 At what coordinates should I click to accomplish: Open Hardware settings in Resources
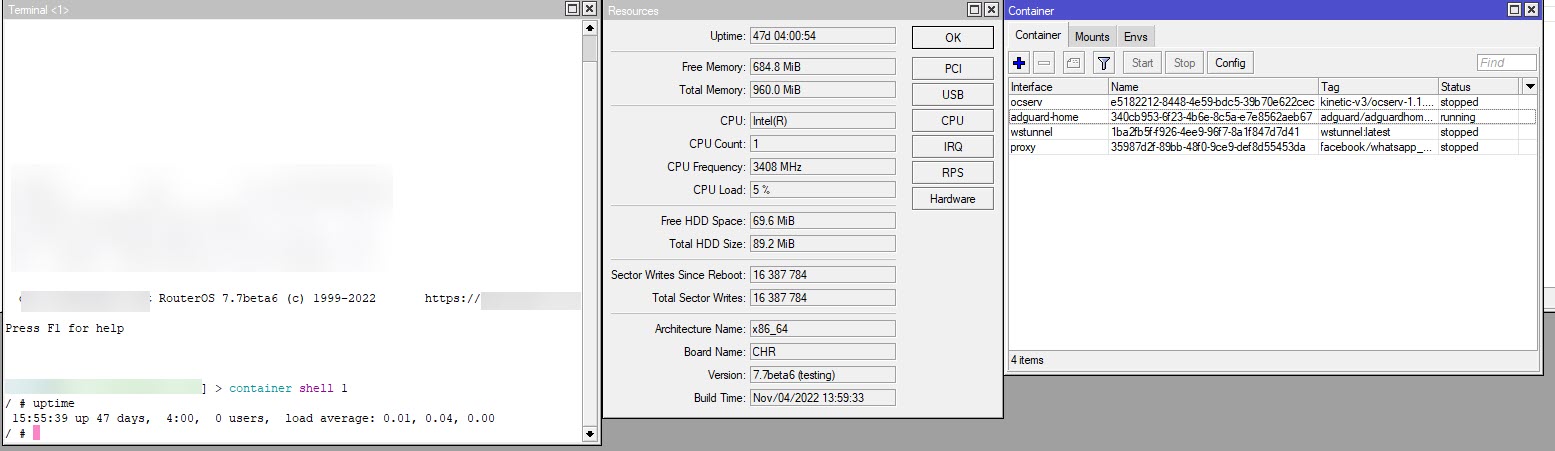[x=953, y=199]
